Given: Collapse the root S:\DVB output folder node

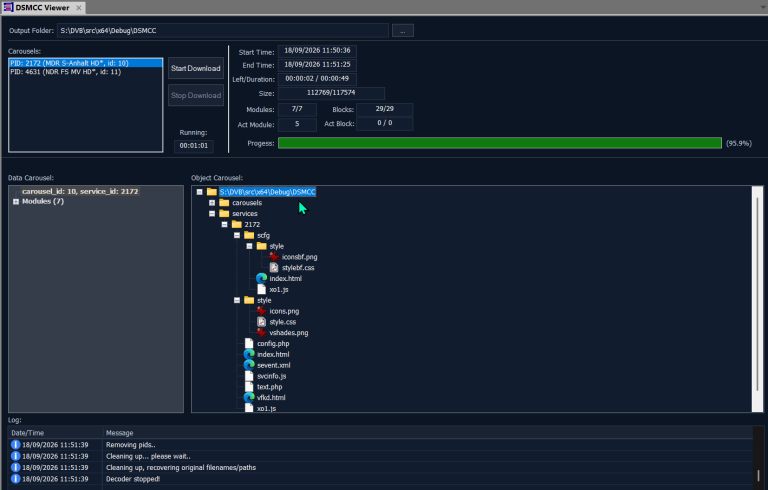Looking at the screenshot, I should click(199, 192).
